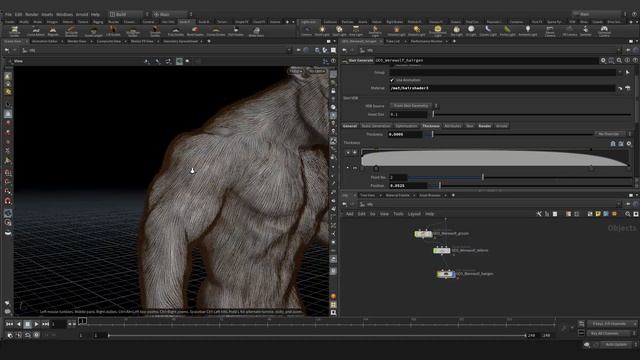
Task: Switch to the Geometry Spreadsheet tab
Action: 180,41
